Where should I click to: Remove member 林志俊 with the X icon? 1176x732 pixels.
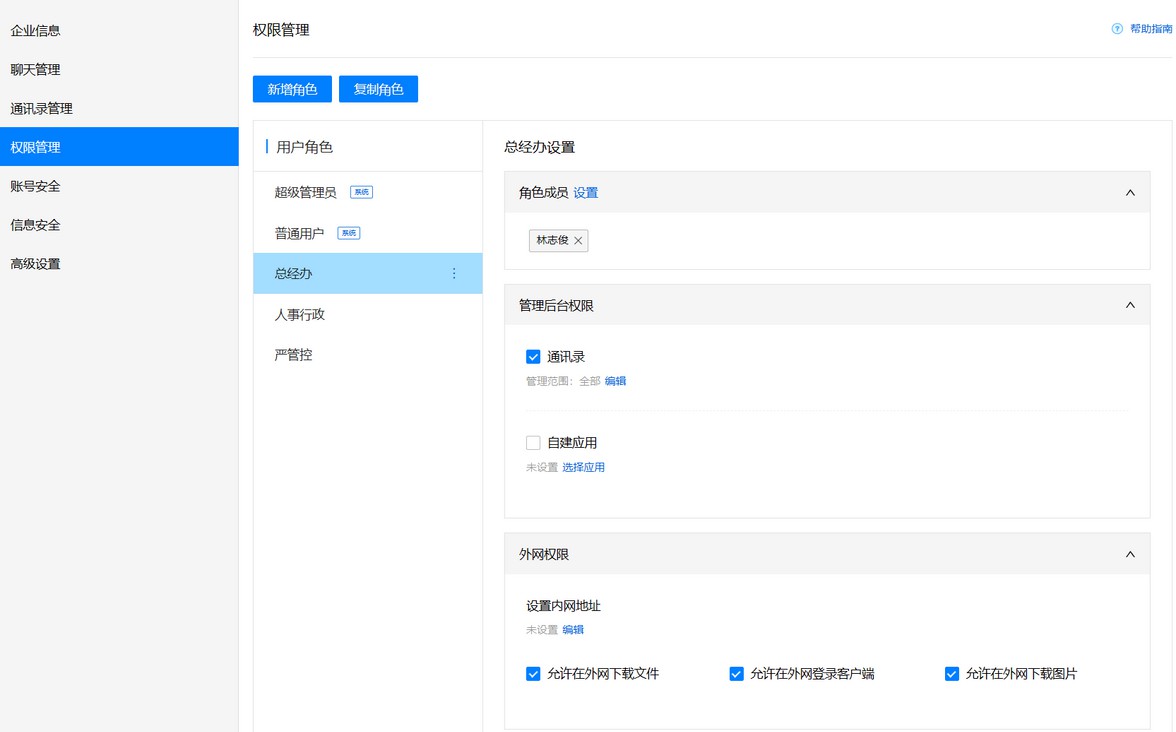click(578, 241)
